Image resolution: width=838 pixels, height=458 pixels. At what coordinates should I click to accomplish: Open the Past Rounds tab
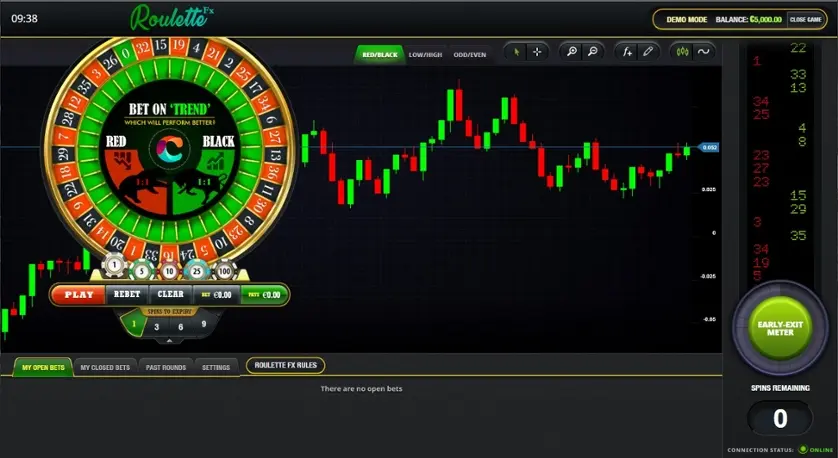click(166, 367)
